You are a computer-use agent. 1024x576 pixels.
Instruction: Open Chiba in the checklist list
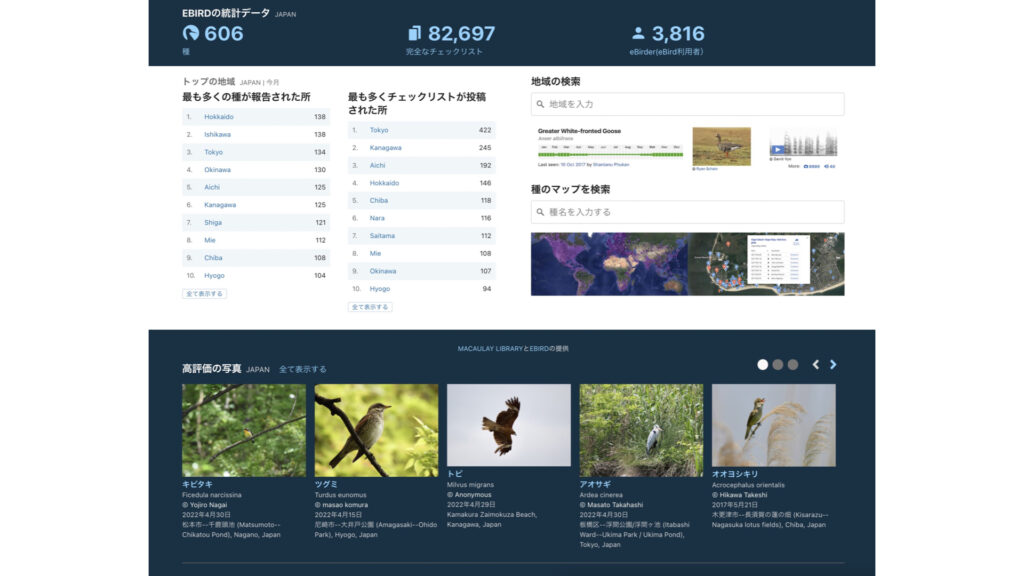379,200
